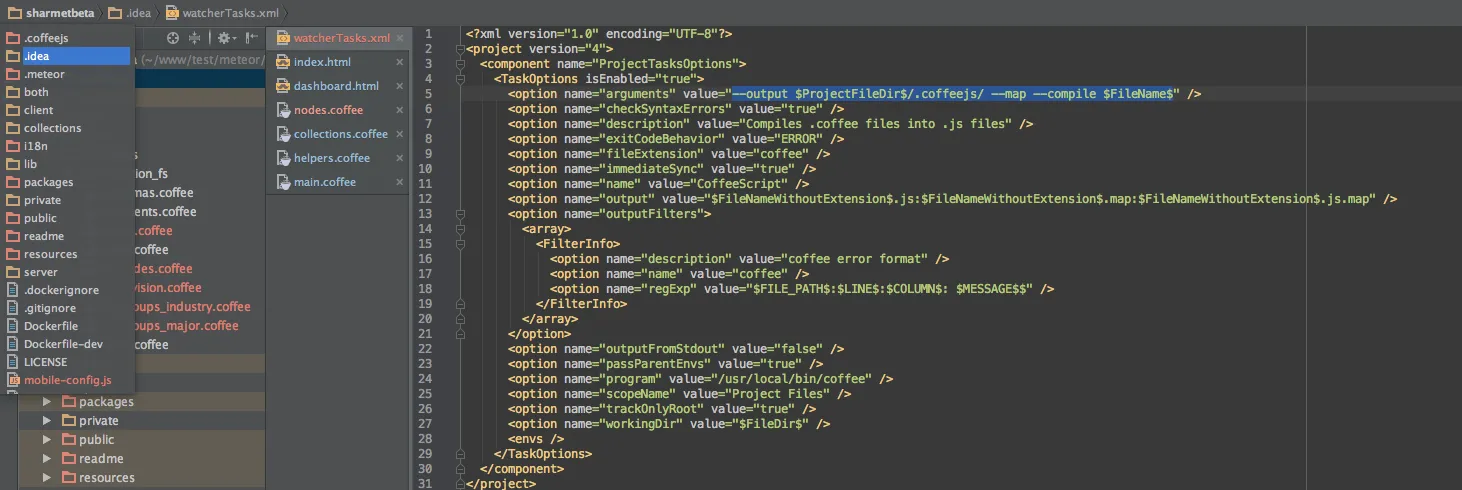Collapse fold marker at line 3 component tag
Viewport: 1462px width, 490px height.
pyautogui.click(x=459, y=64)
